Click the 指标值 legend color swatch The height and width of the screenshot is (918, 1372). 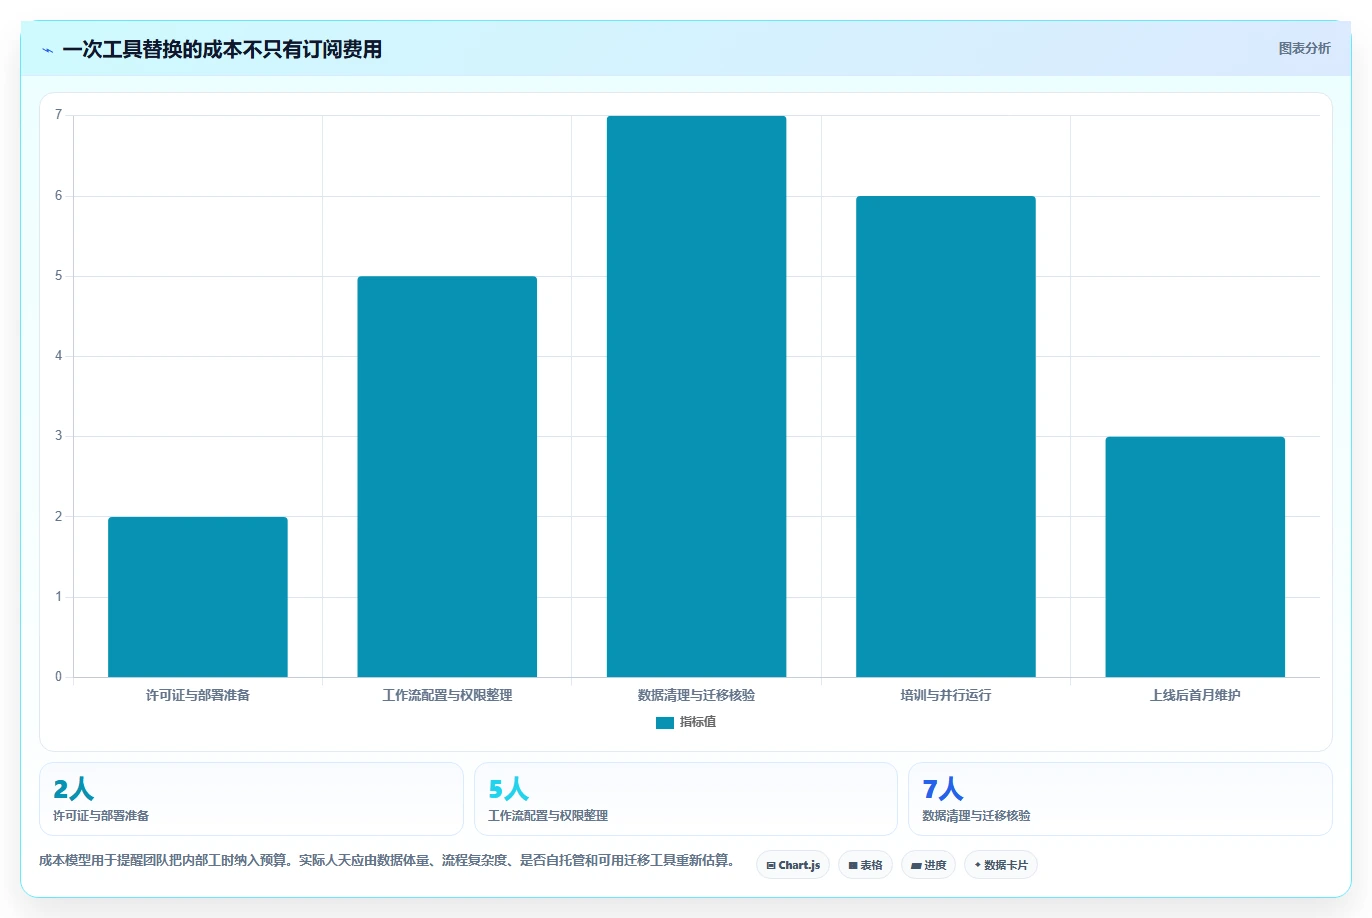pyautogui.click(x=665, y=723)
